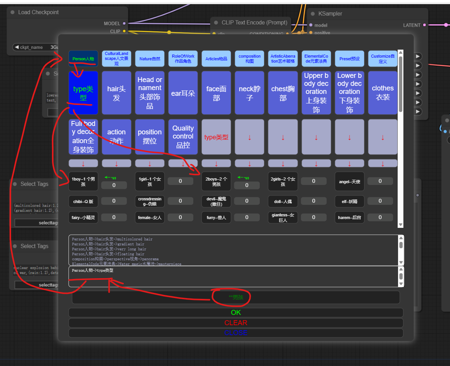
Task: Click the Person->type path text field
Action: coord(233,276)
